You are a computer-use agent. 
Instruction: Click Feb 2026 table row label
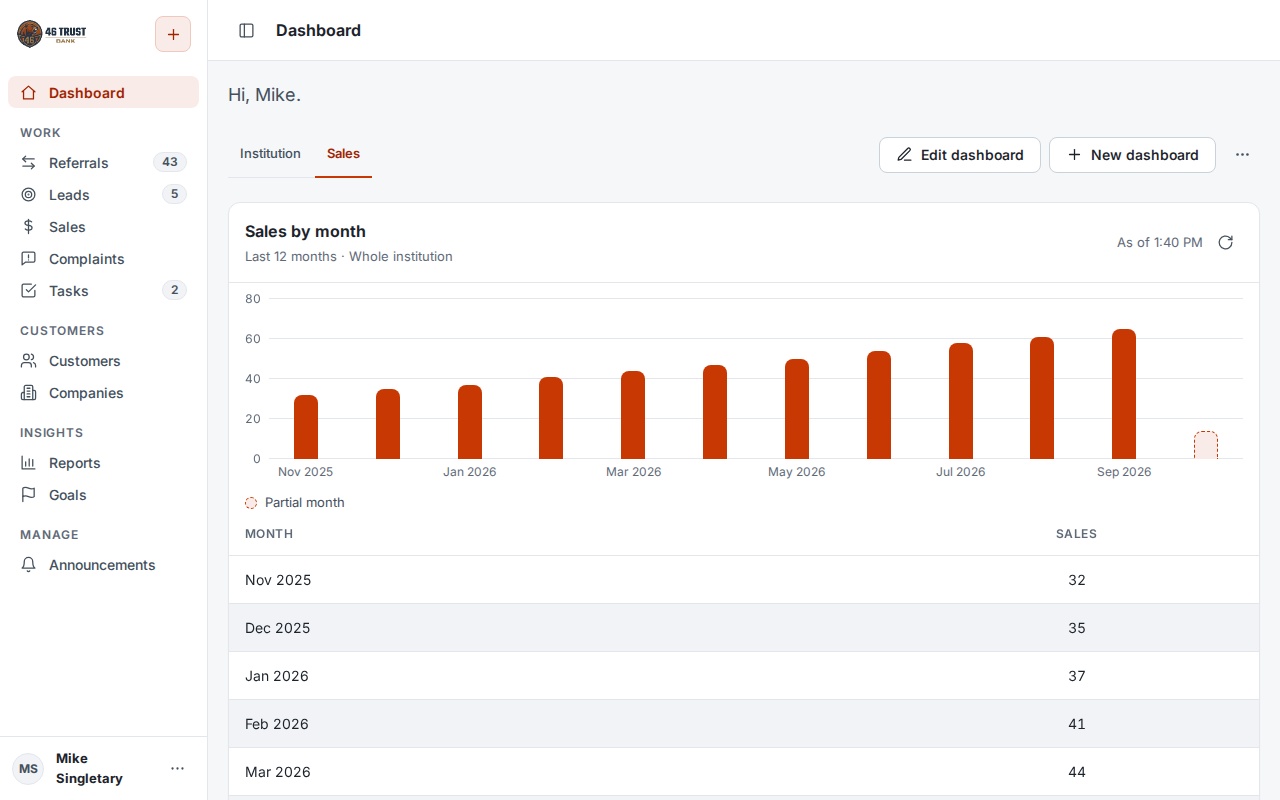pyautogui.click(x=277, y=724)
